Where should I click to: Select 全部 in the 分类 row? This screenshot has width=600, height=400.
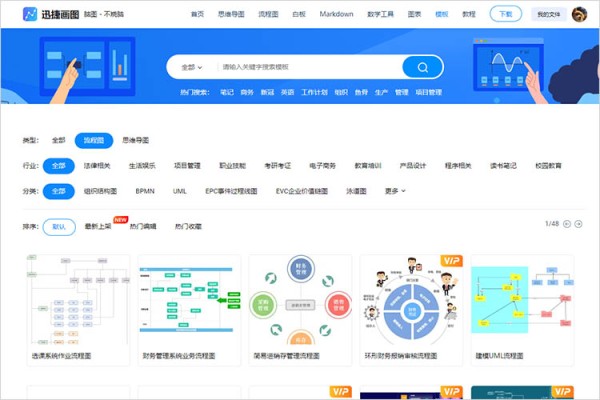click(x=59, y=191)
